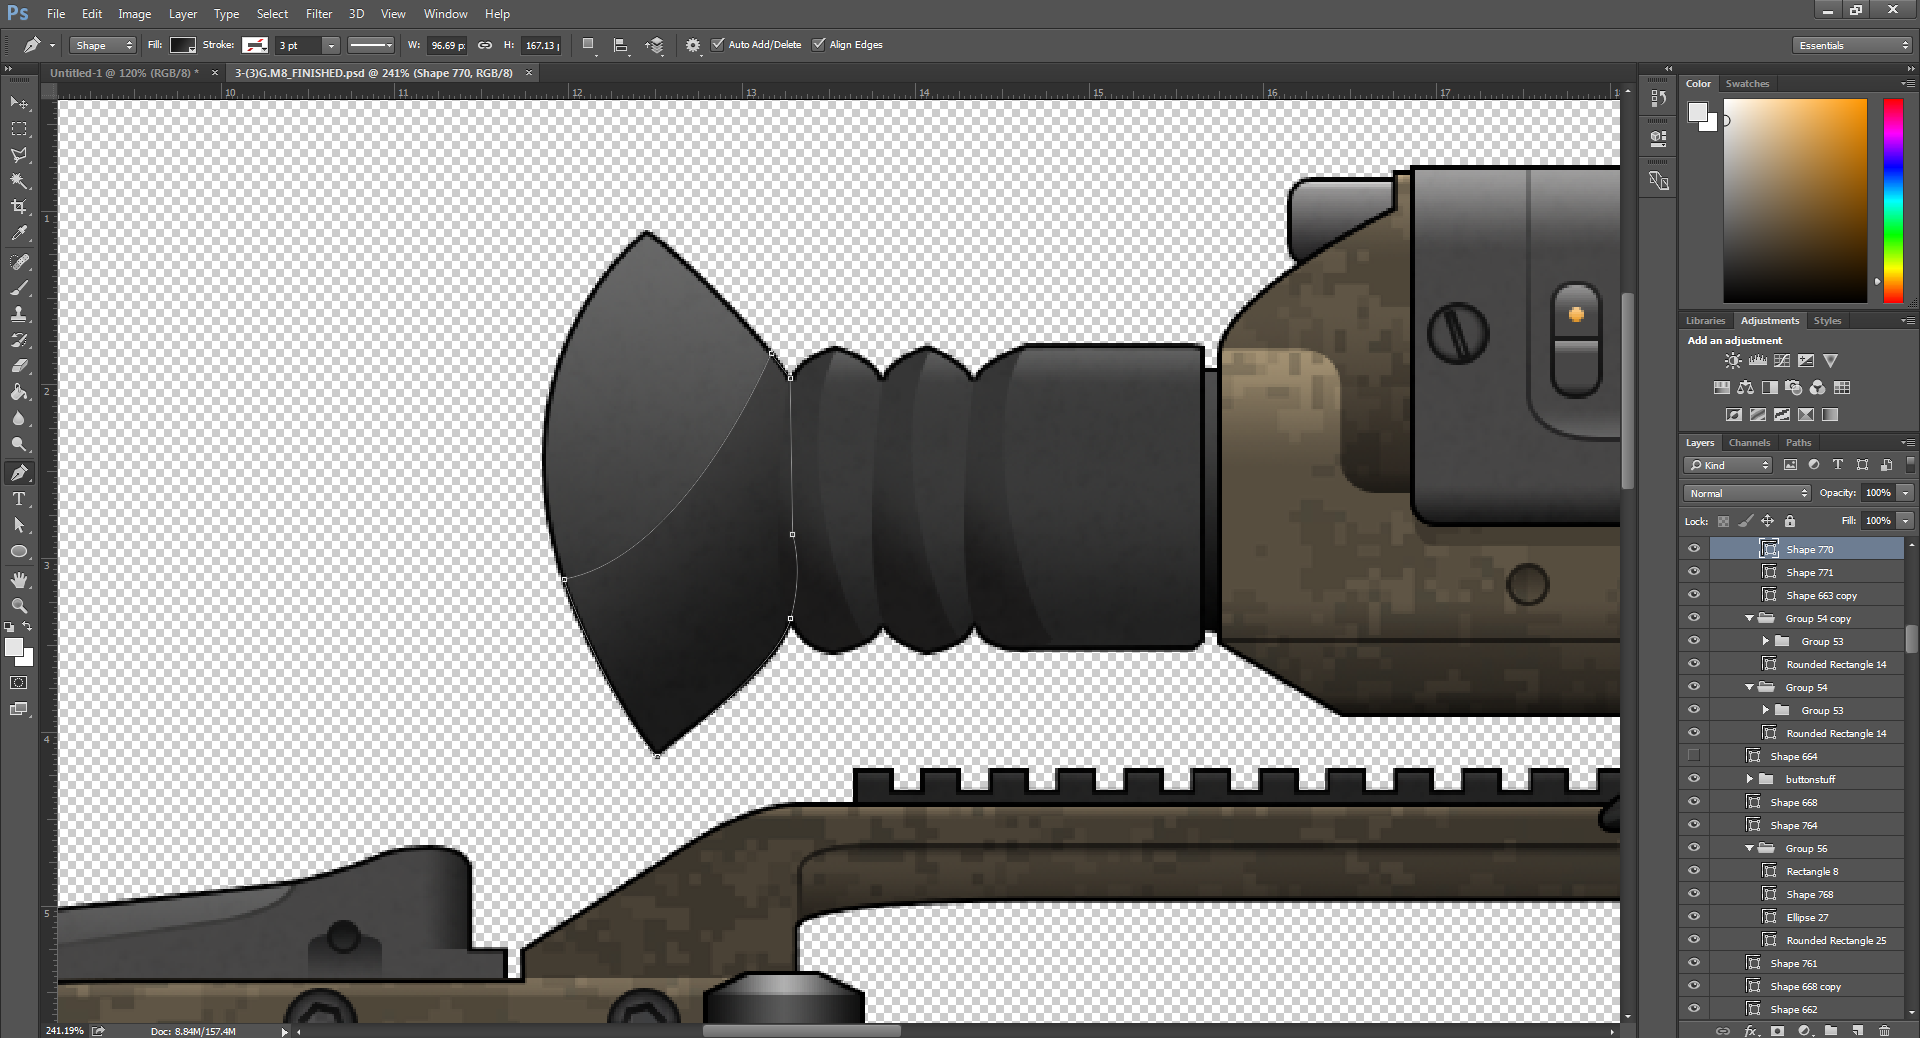Expand Group 53 inside Group 54 copy
The height and width of the screenshot is (1038, 1920).
[1767, 640]
